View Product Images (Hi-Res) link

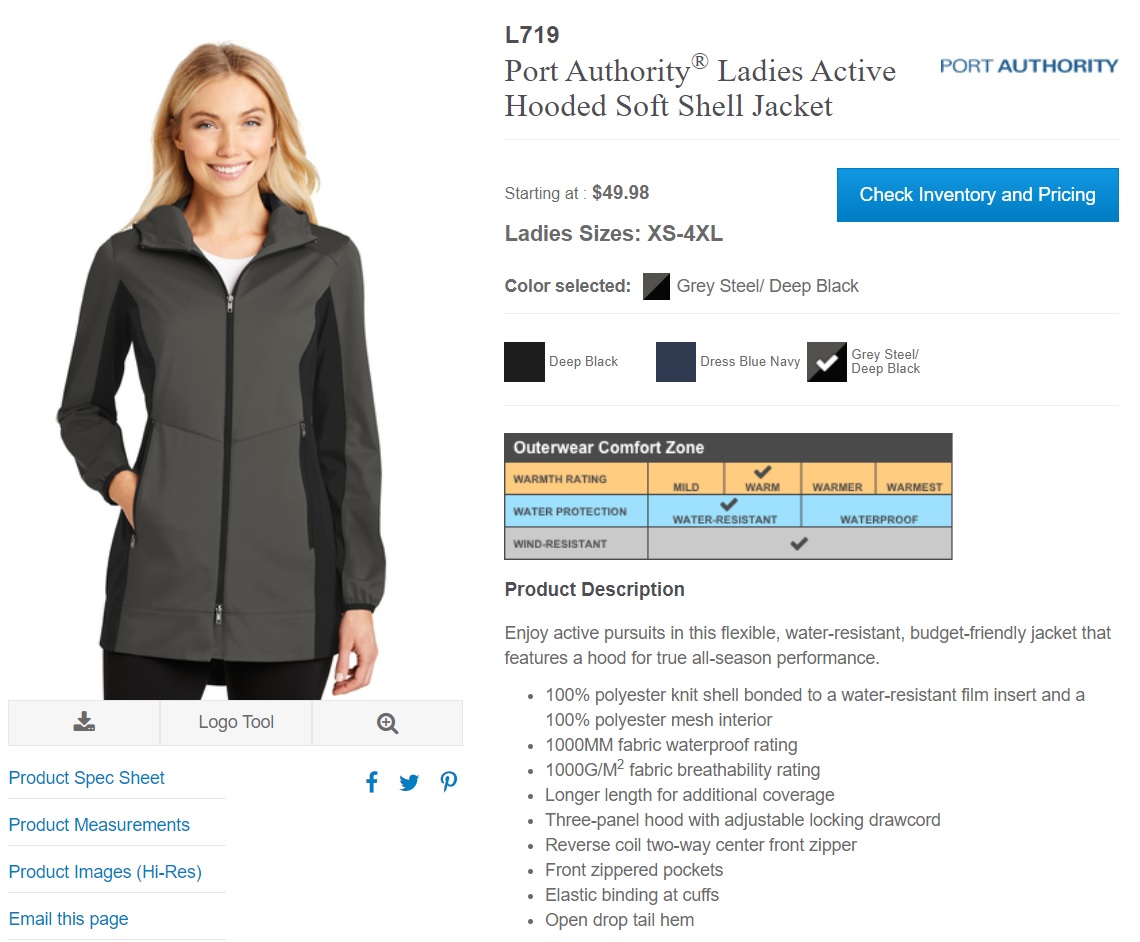(105, 872)
